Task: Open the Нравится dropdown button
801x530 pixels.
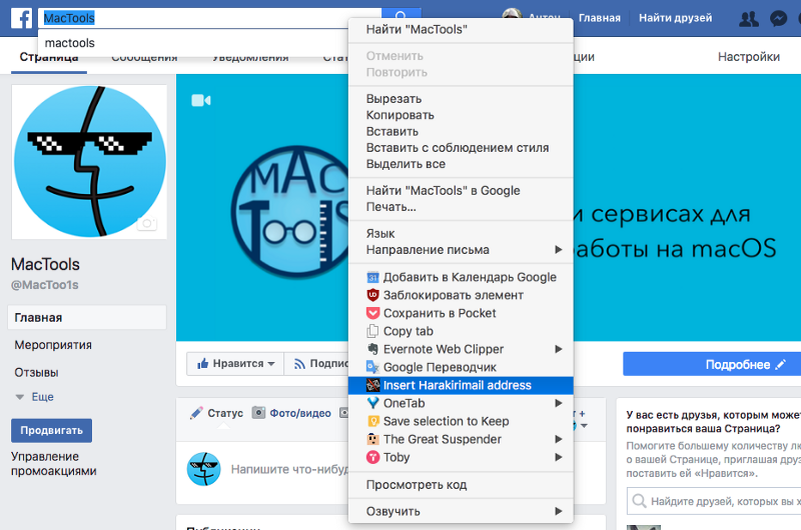Action: pyautogui.click(x=235, y=364)
